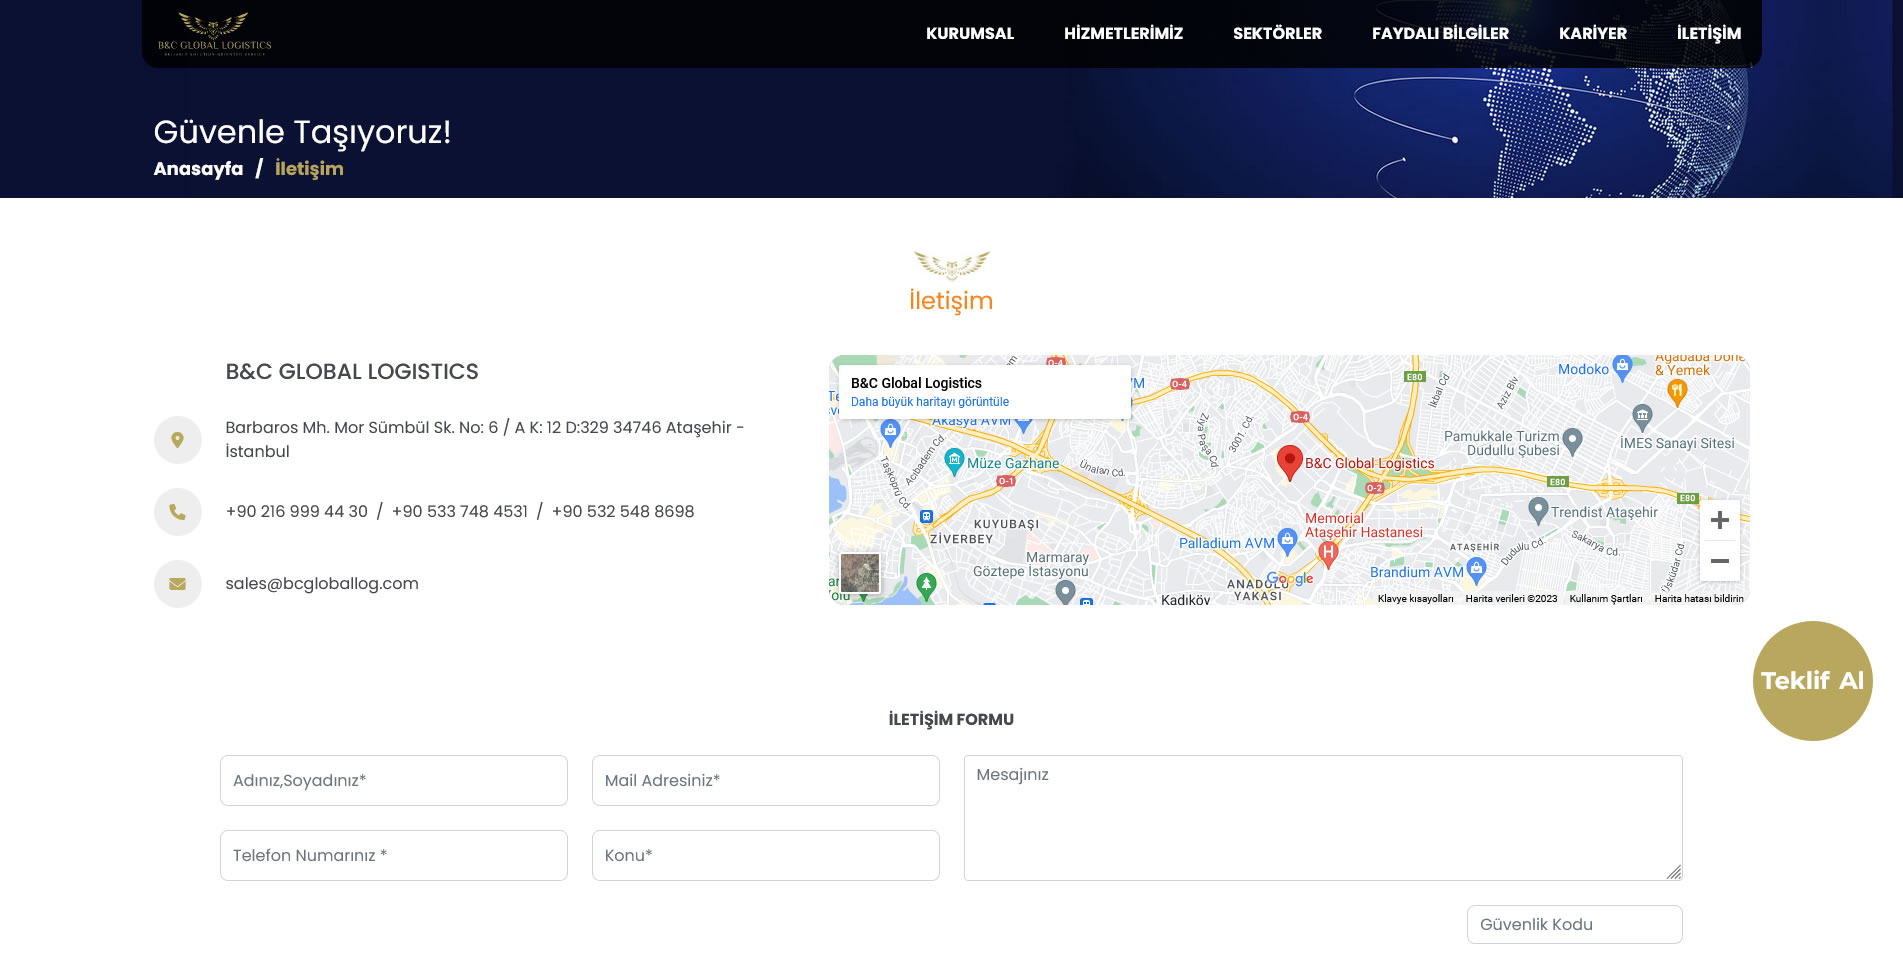This screenshot has width=1903, height=955.
Task: Open 'Klavye kısayolları' on the map
Action: pos(1416,599)
